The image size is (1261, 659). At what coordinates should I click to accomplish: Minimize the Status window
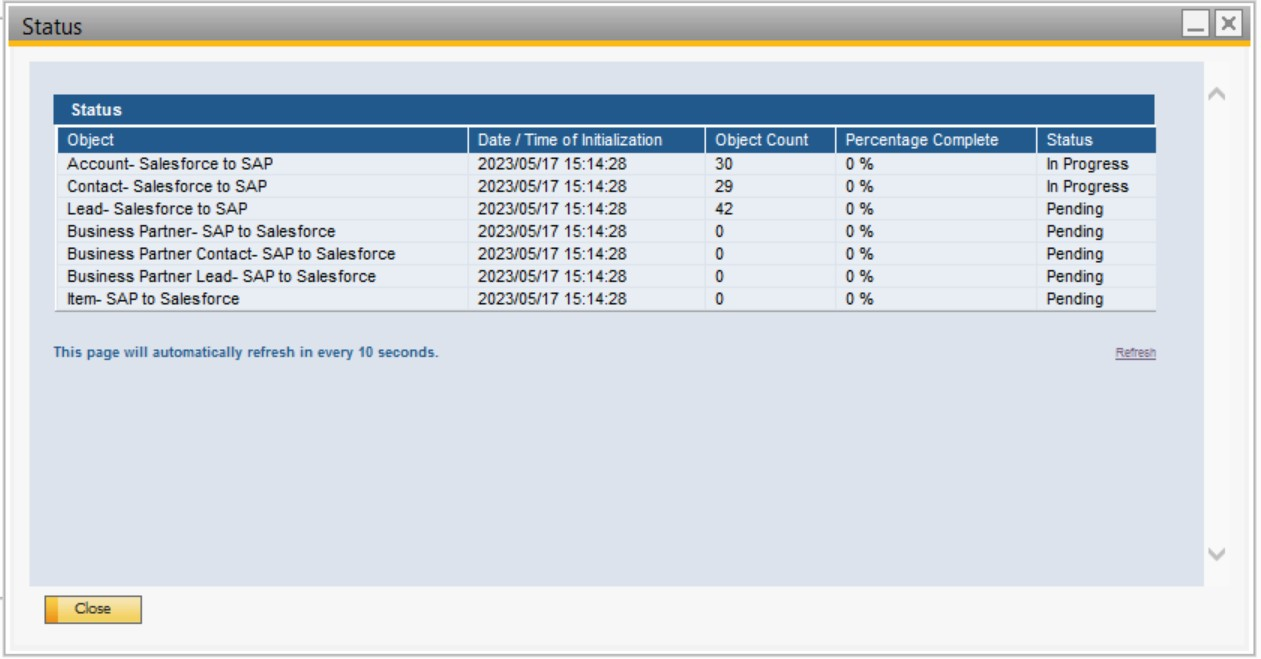coord(1195,25)
